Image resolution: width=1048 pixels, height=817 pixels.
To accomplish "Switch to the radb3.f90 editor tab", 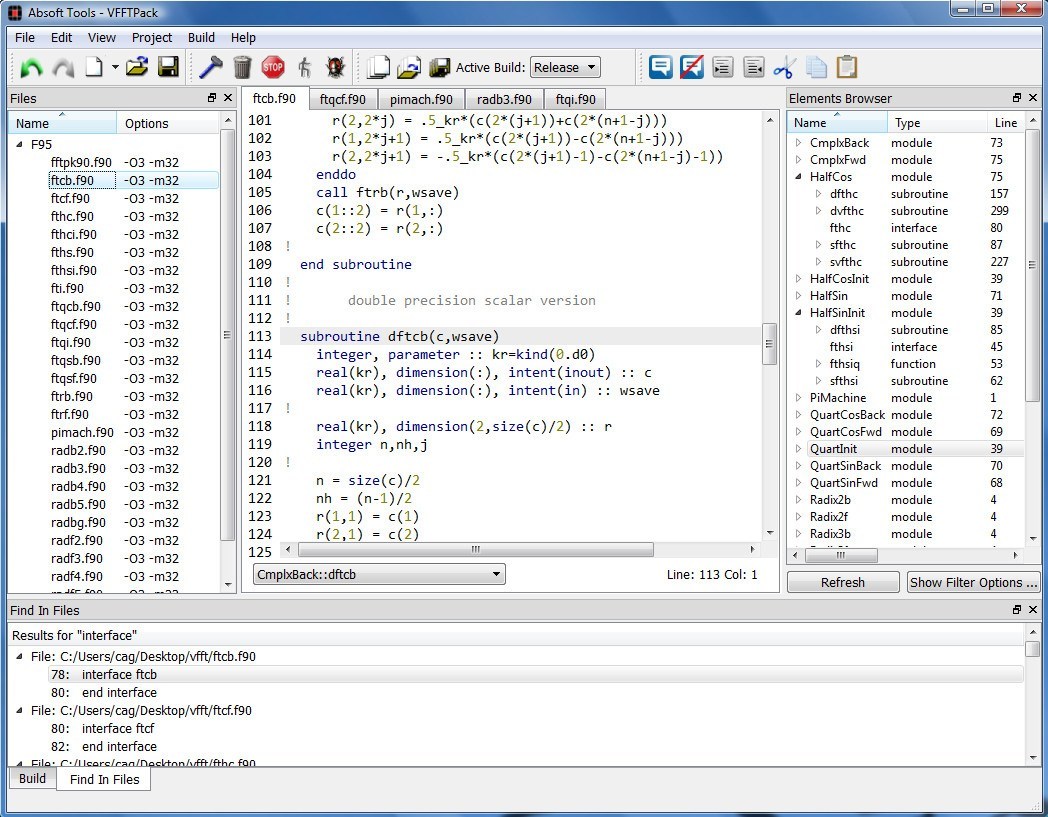I will coord(505,100).
